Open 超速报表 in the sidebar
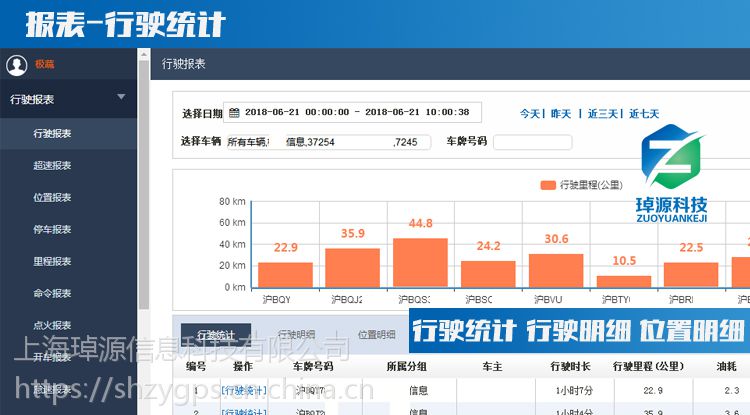 point(52,165)
